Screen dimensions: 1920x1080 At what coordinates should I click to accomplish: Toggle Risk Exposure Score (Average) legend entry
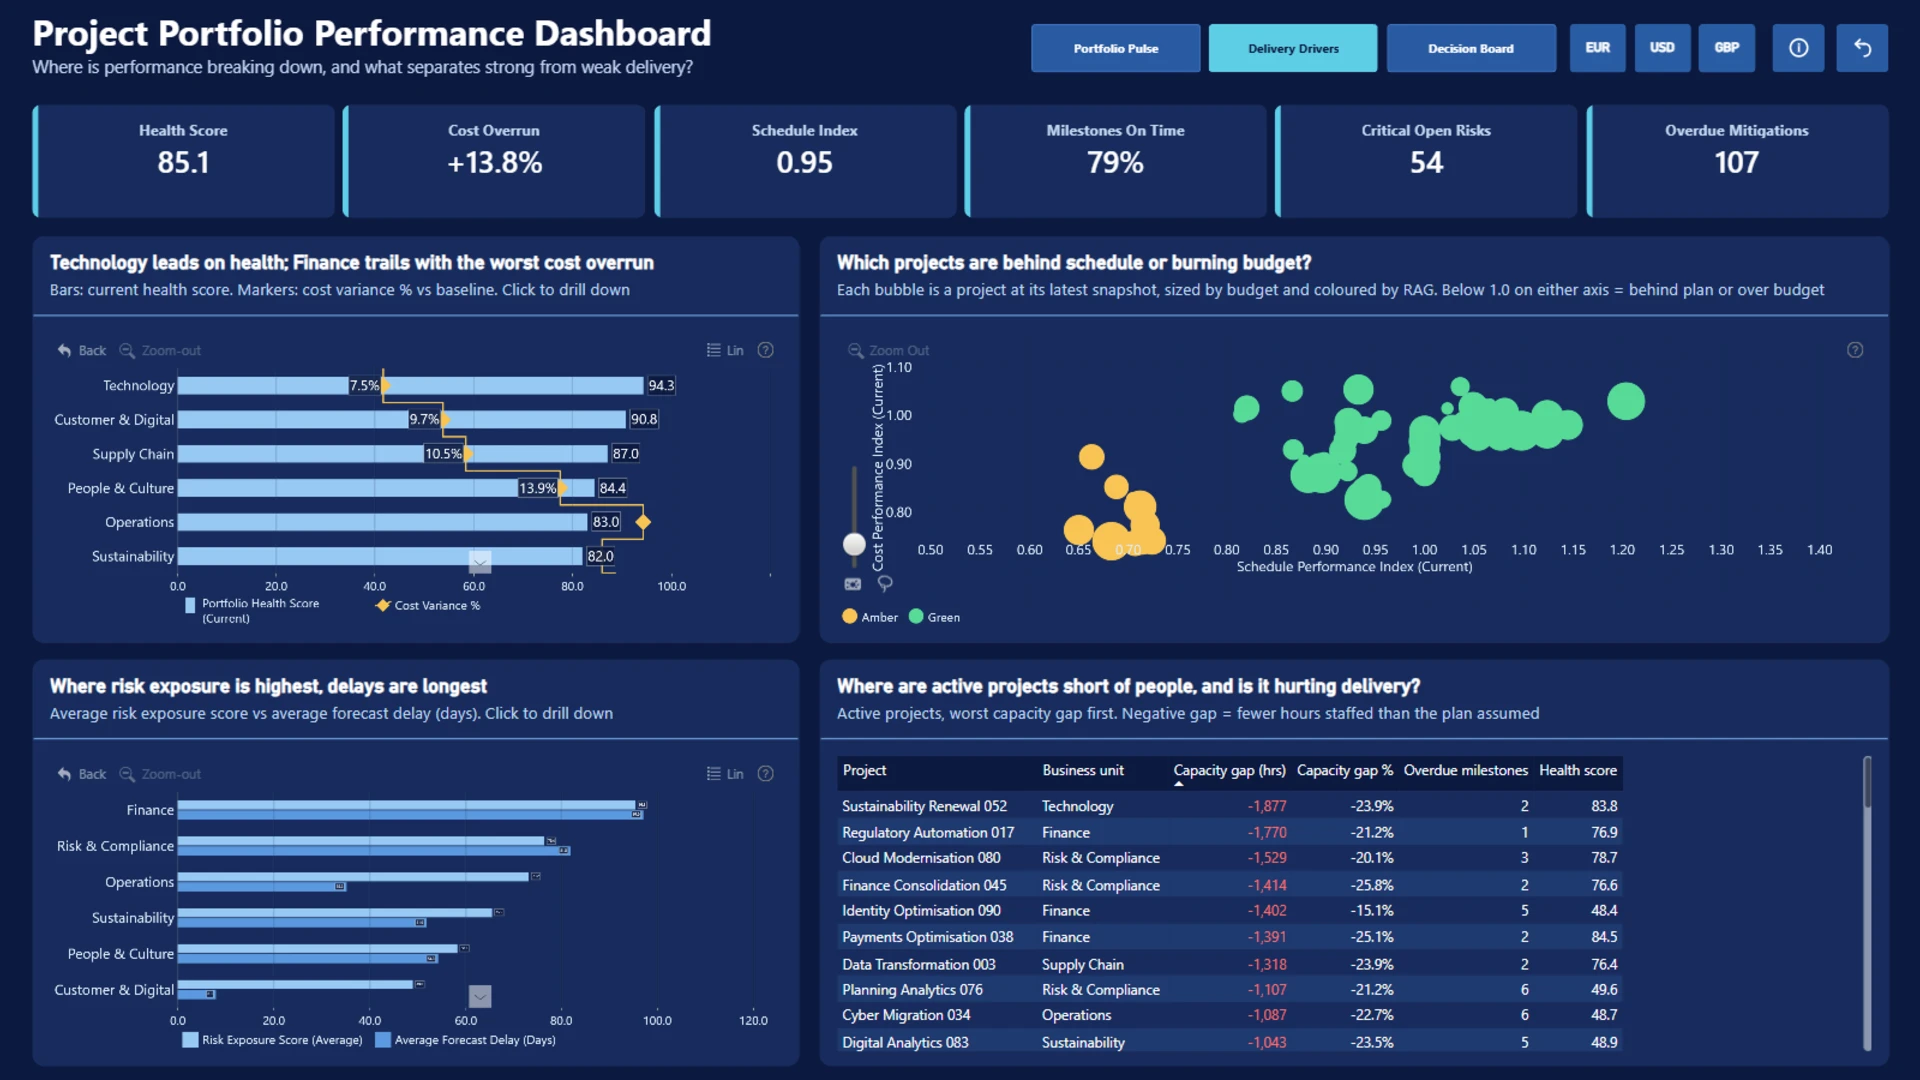pos(273,1040)
